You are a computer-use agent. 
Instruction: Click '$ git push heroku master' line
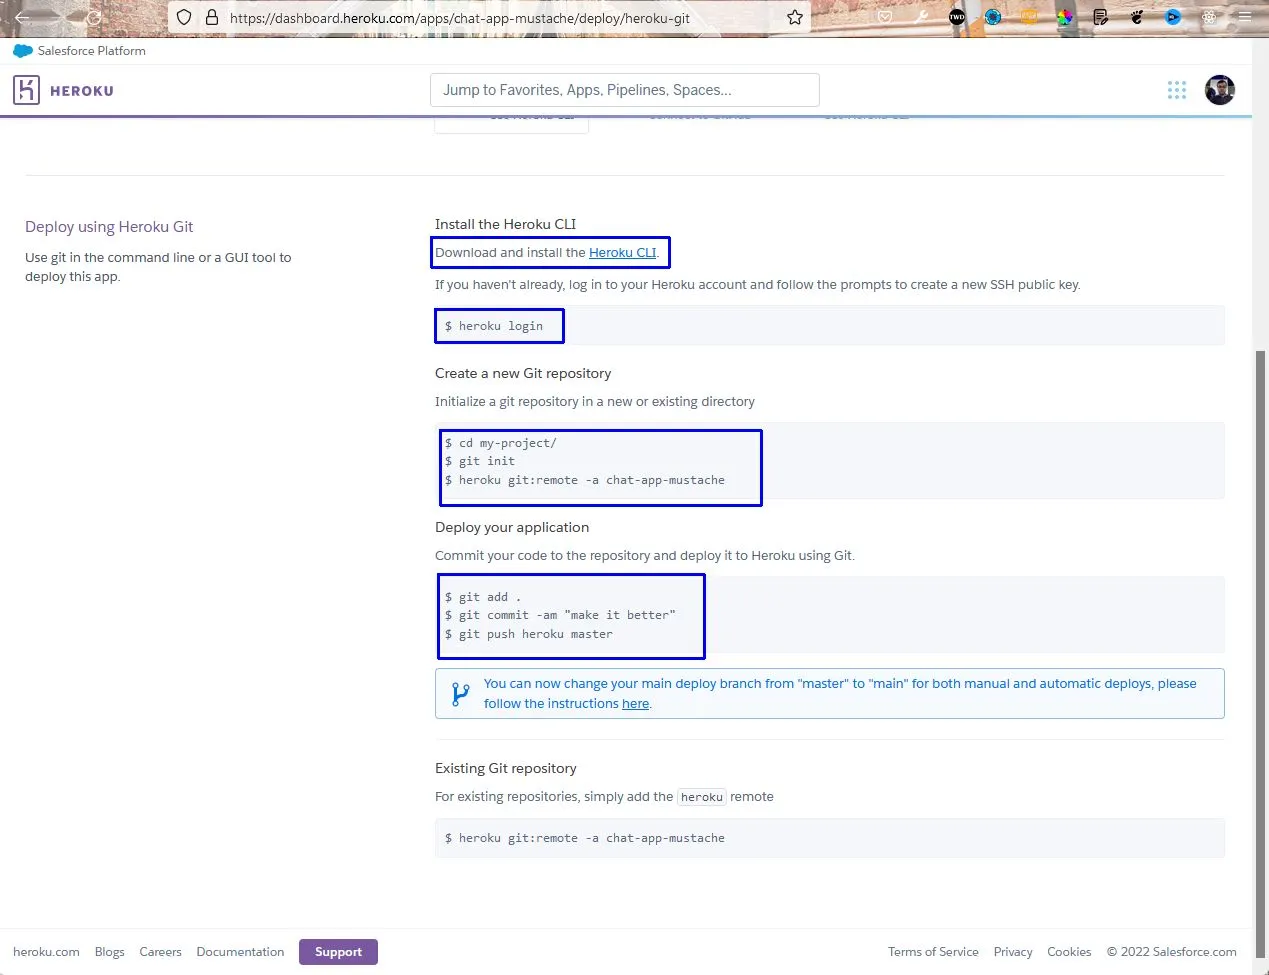coord(529,634)
